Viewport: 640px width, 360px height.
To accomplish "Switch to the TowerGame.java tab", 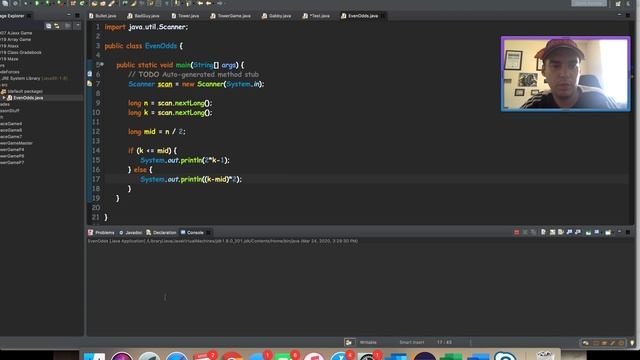I will click(x=231, y=16).
